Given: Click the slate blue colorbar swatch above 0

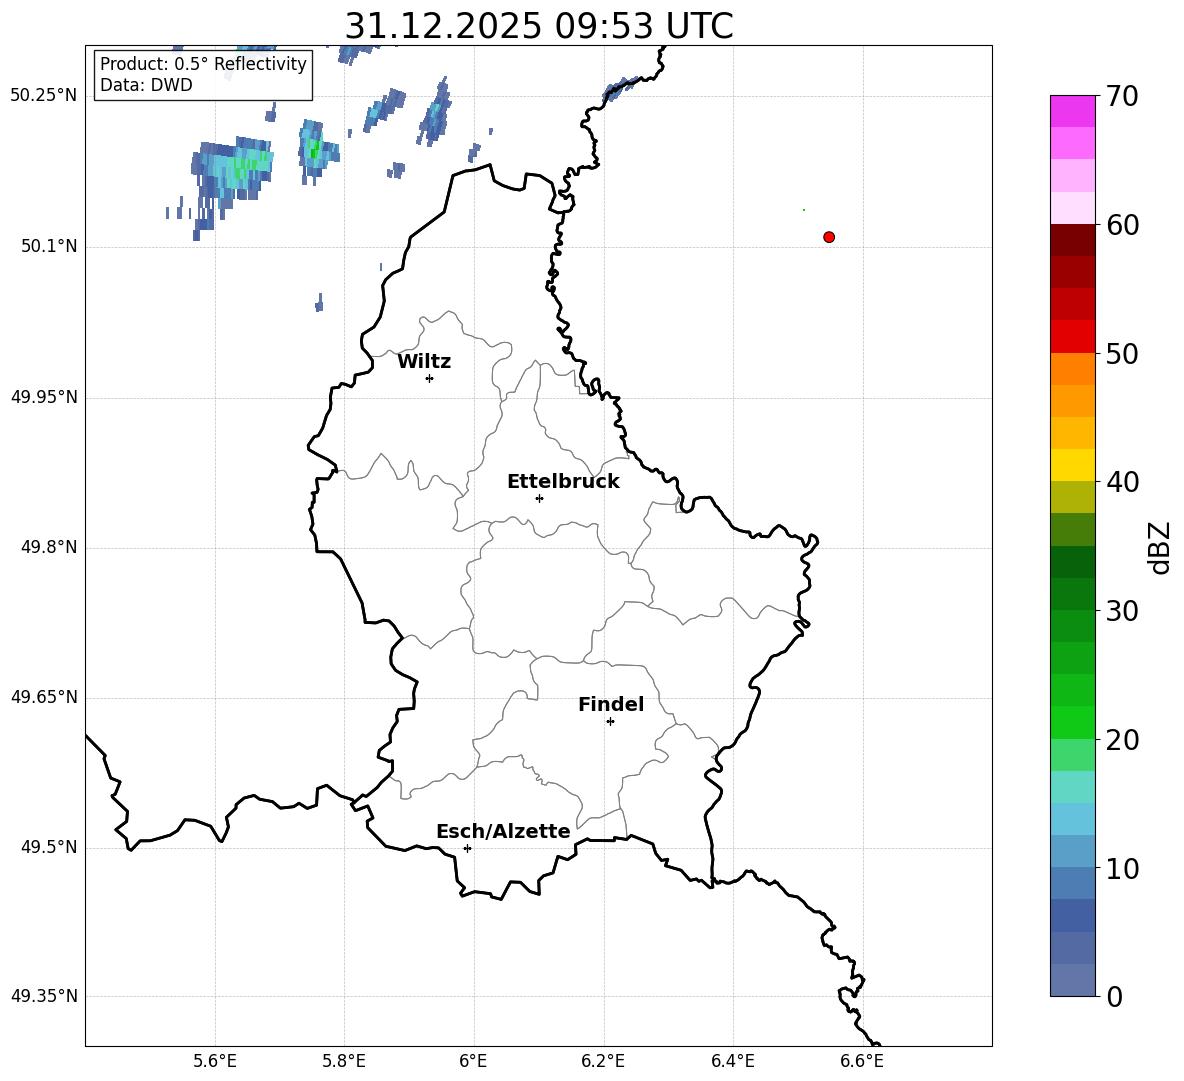Looking at the screenshot, I should (x=1072, y=980).
